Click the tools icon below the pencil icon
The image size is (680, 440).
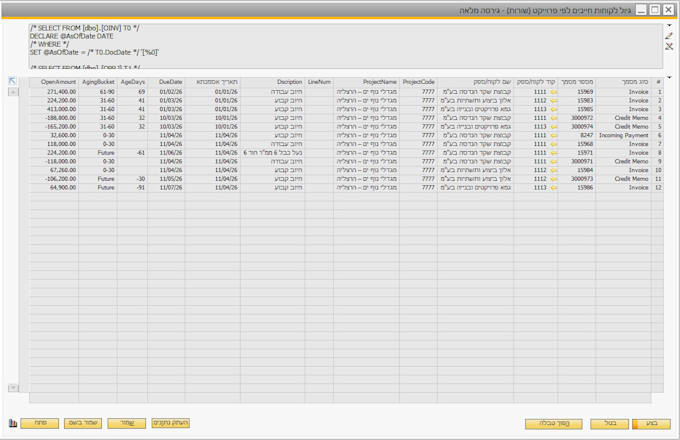coord(669,46)
